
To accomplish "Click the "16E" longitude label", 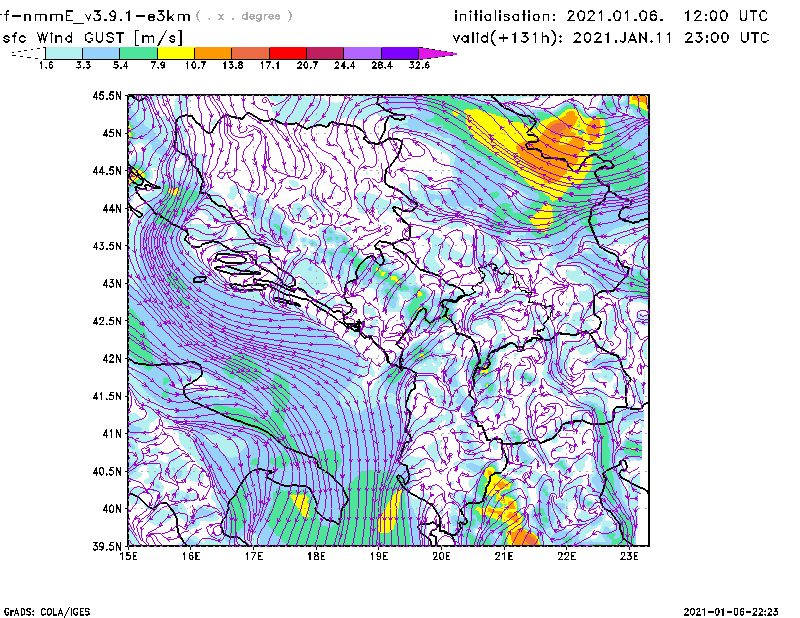I will [x=191, y=556].
